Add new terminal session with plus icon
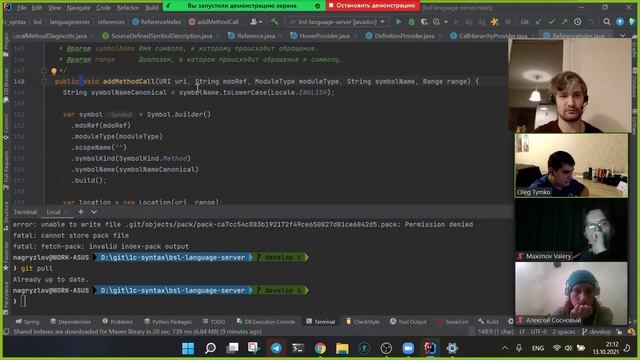The image size is (640, 360). (81, 212)
